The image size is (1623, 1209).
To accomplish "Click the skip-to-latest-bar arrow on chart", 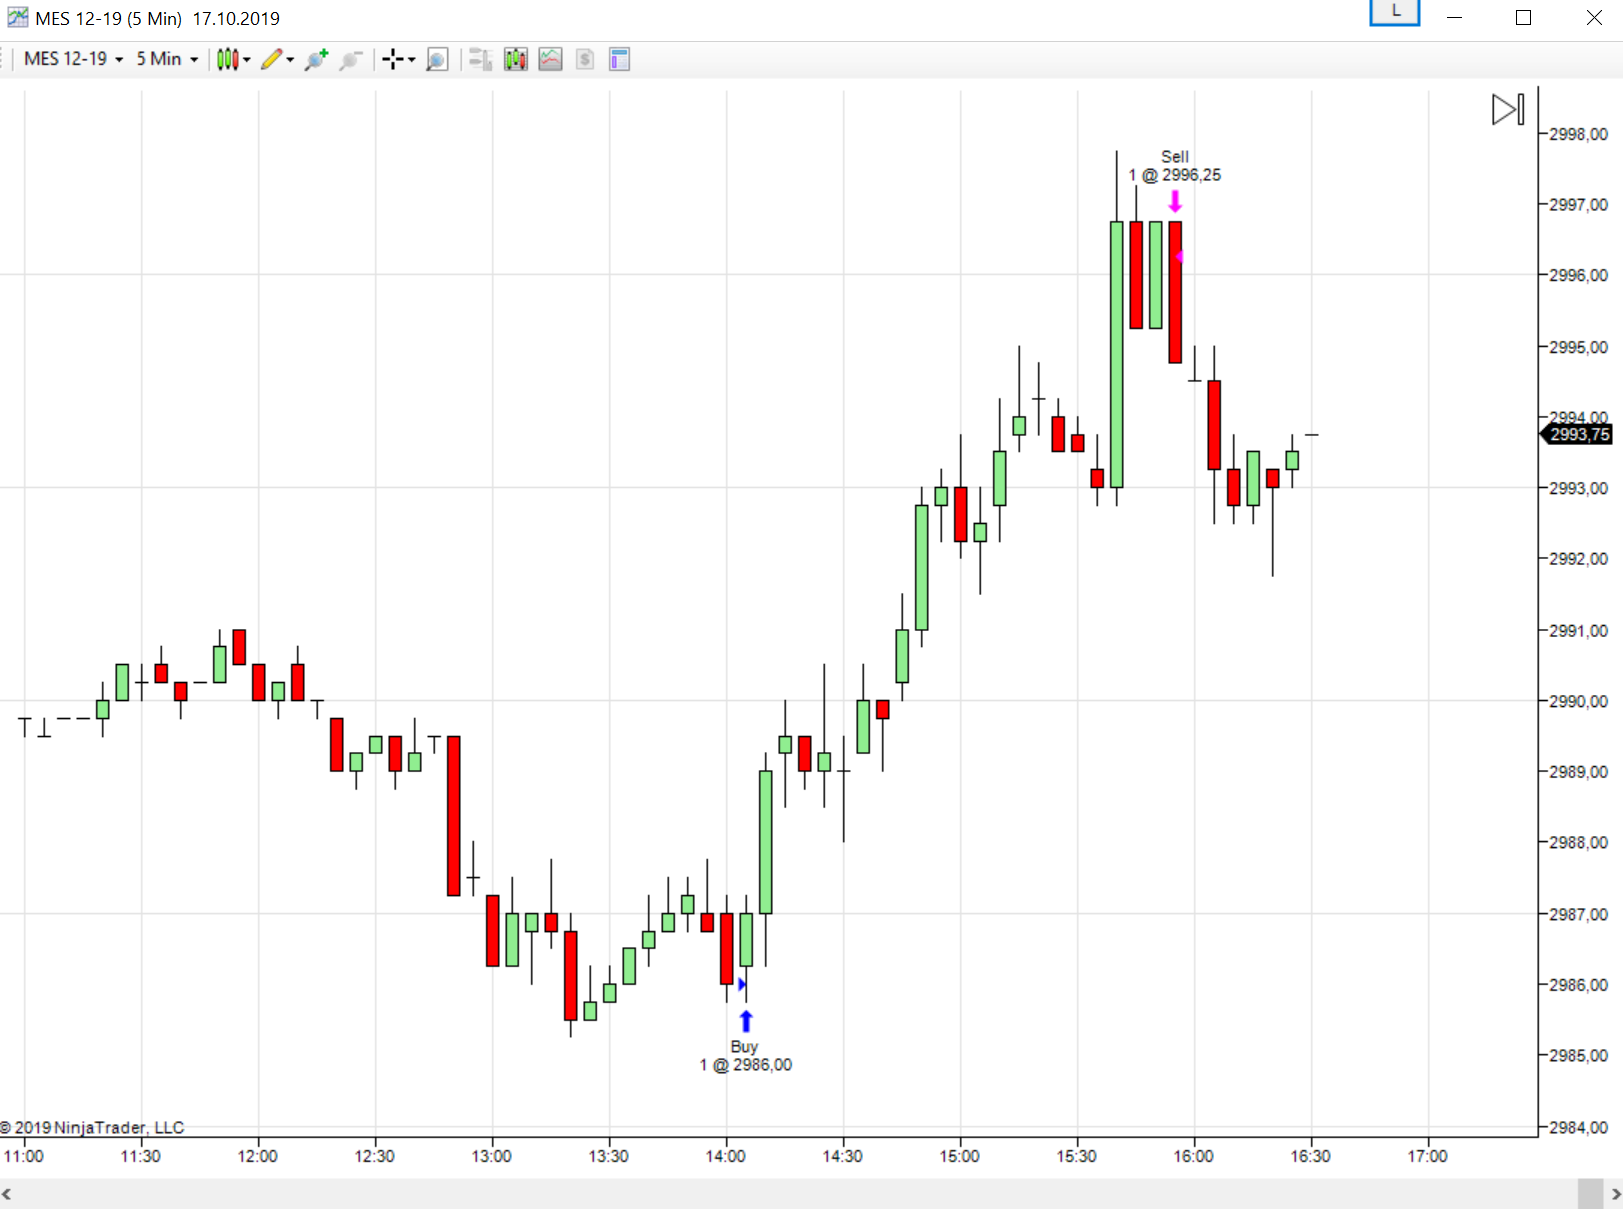I will (1508, 109).
